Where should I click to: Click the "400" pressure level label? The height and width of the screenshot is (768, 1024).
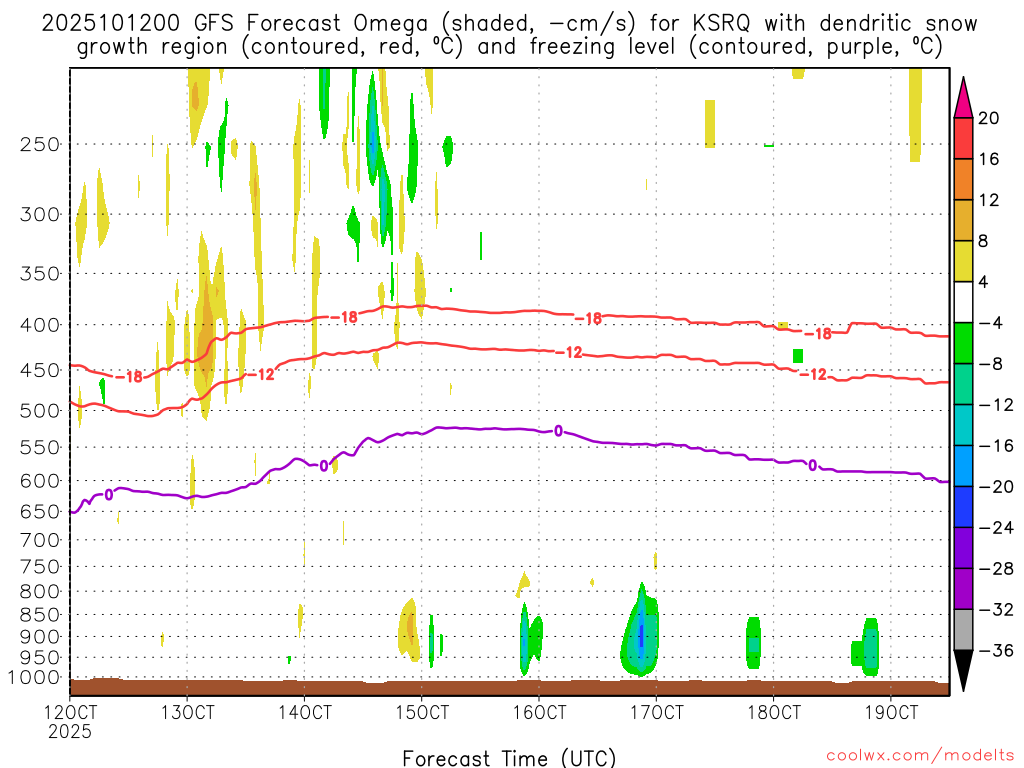click(x=40, y=325)
